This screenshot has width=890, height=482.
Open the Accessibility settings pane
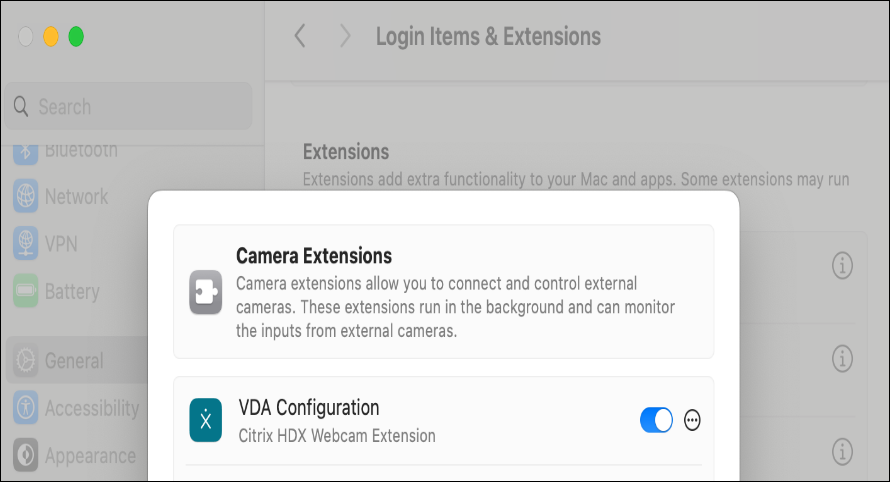pos(90,408)
